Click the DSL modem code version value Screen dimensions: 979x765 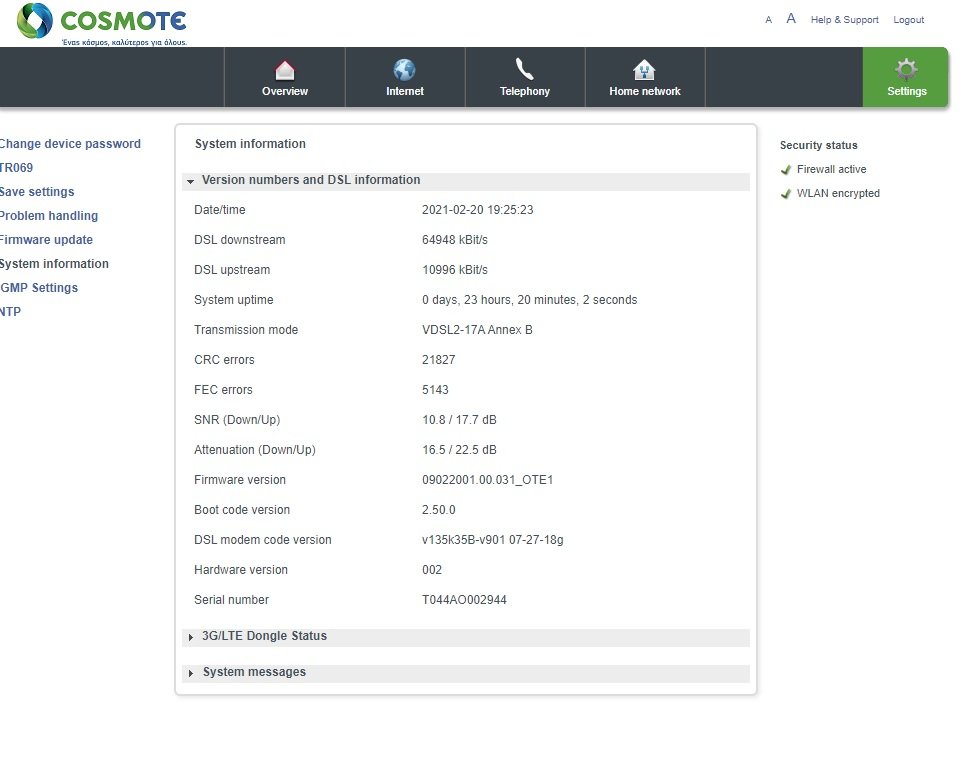click(493, 540)
